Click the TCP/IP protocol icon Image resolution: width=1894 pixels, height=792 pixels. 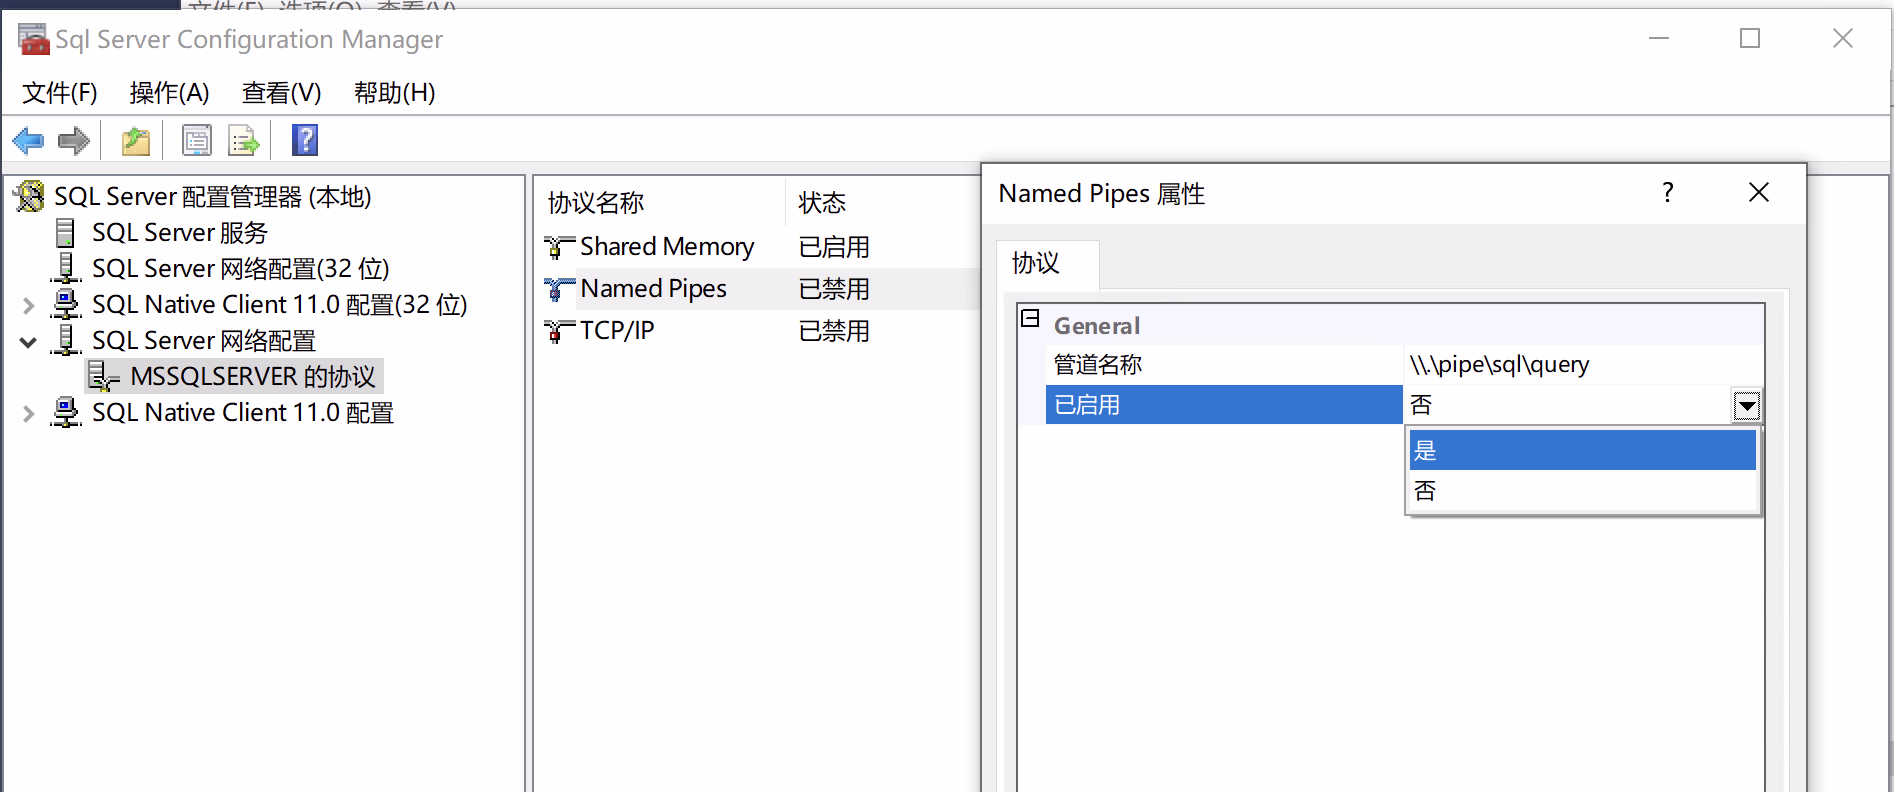point(559,331)
